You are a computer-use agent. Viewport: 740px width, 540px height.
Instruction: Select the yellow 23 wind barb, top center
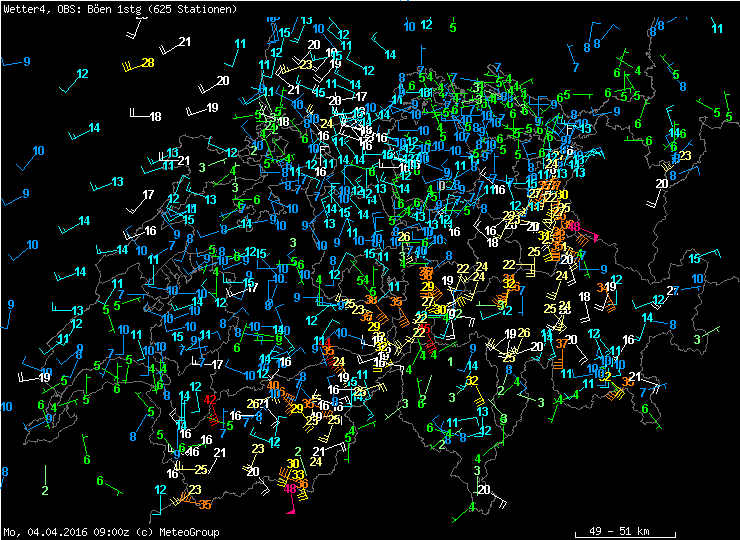pos(306,65)
